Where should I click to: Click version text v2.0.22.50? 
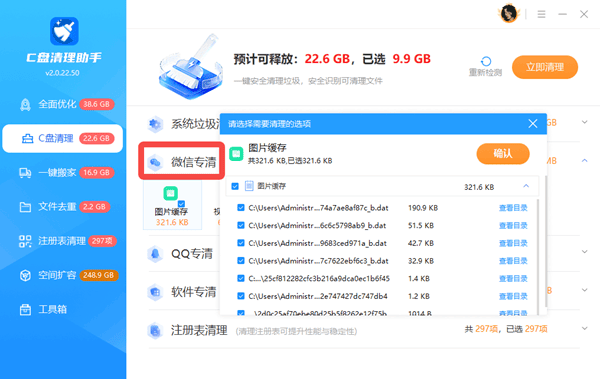tap(62, 73)
